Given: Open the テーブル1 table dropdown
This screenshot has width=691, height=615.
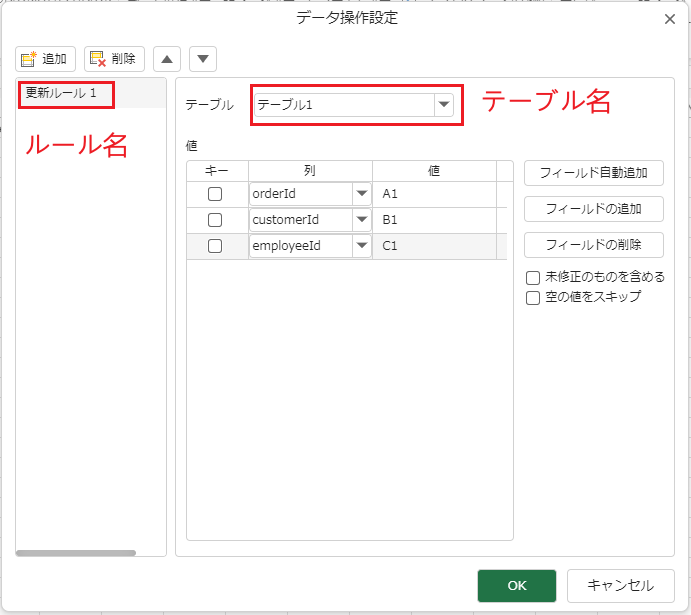Looking at the screenshot, I should pyautogui.click(x=442, y=105).
